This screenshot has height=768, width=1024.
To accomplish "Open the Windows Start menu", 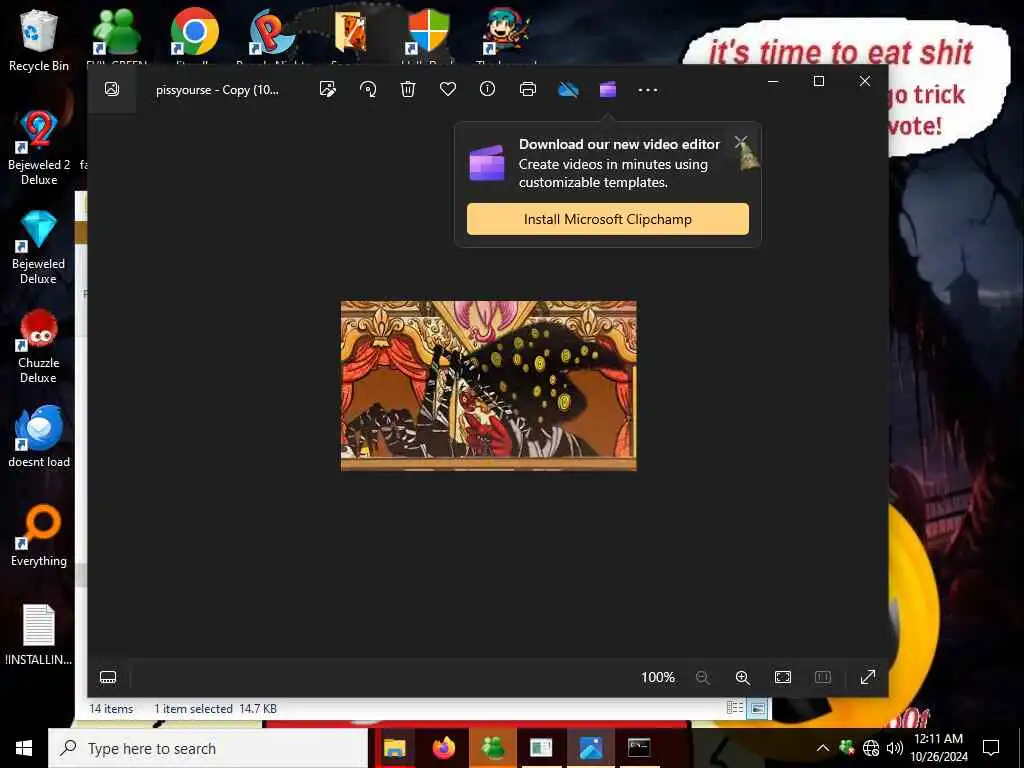I will [24, 748].
